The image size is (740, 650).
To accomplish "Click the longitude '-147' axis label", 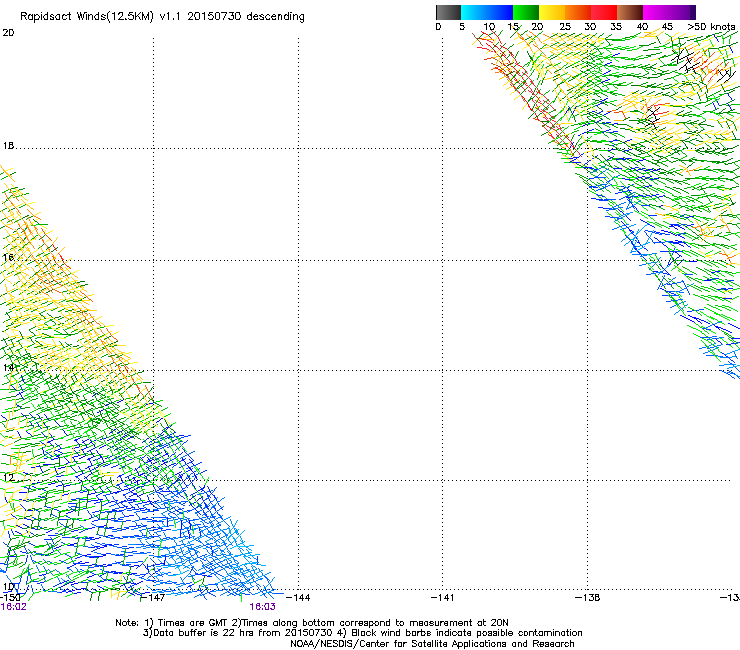I will [153, 598].
